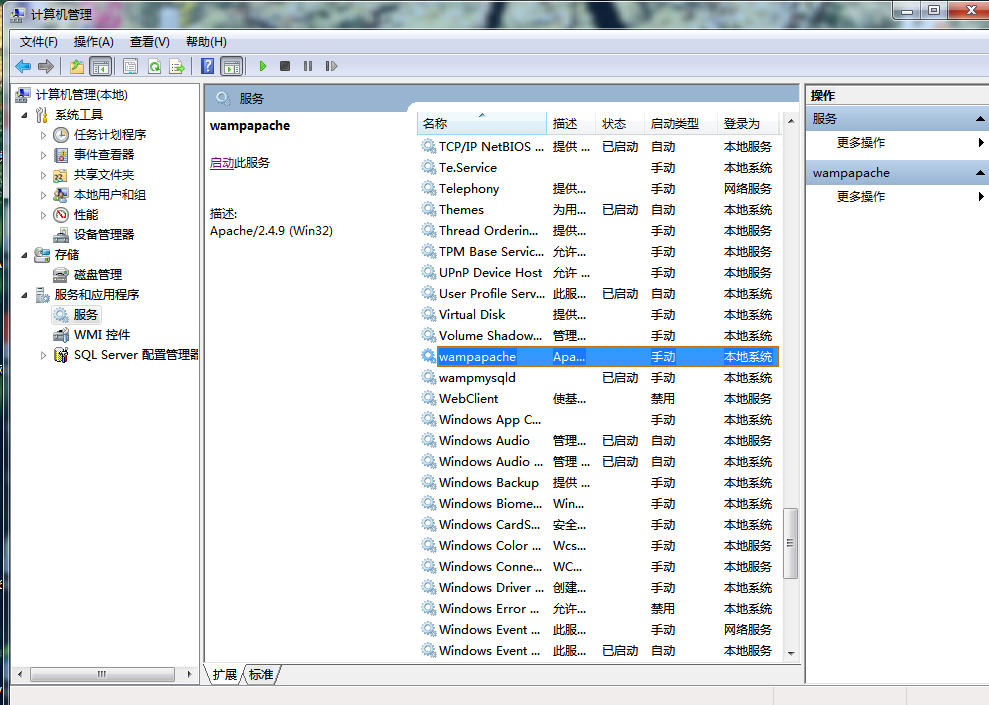Open the 文件(F) menu

click(38, 42)
